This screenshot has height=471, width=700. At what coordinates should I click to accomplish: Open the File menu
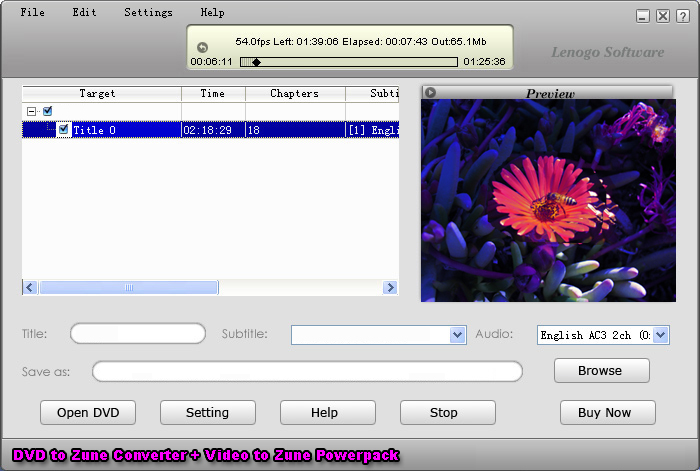(x=32, y=13)
